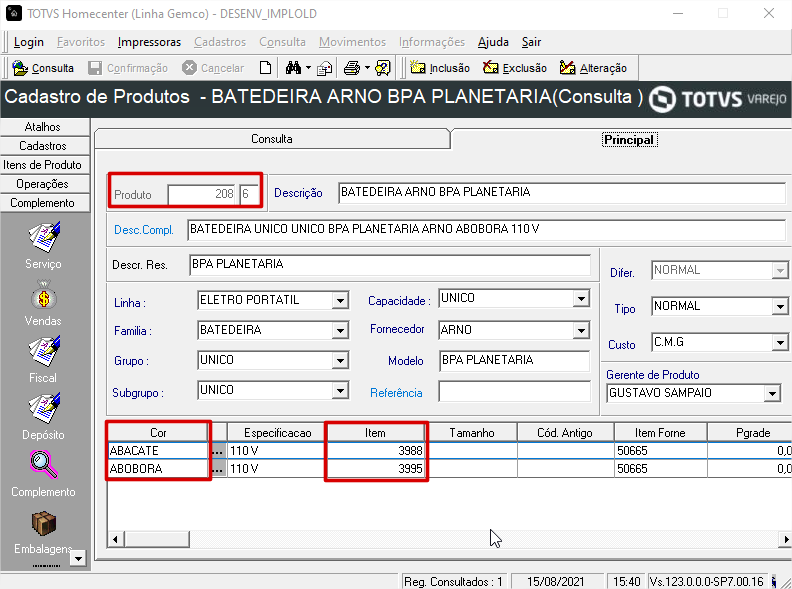Select the ABACATE color cell
Viewport: 792px width, 589px height.
(158, 451)
